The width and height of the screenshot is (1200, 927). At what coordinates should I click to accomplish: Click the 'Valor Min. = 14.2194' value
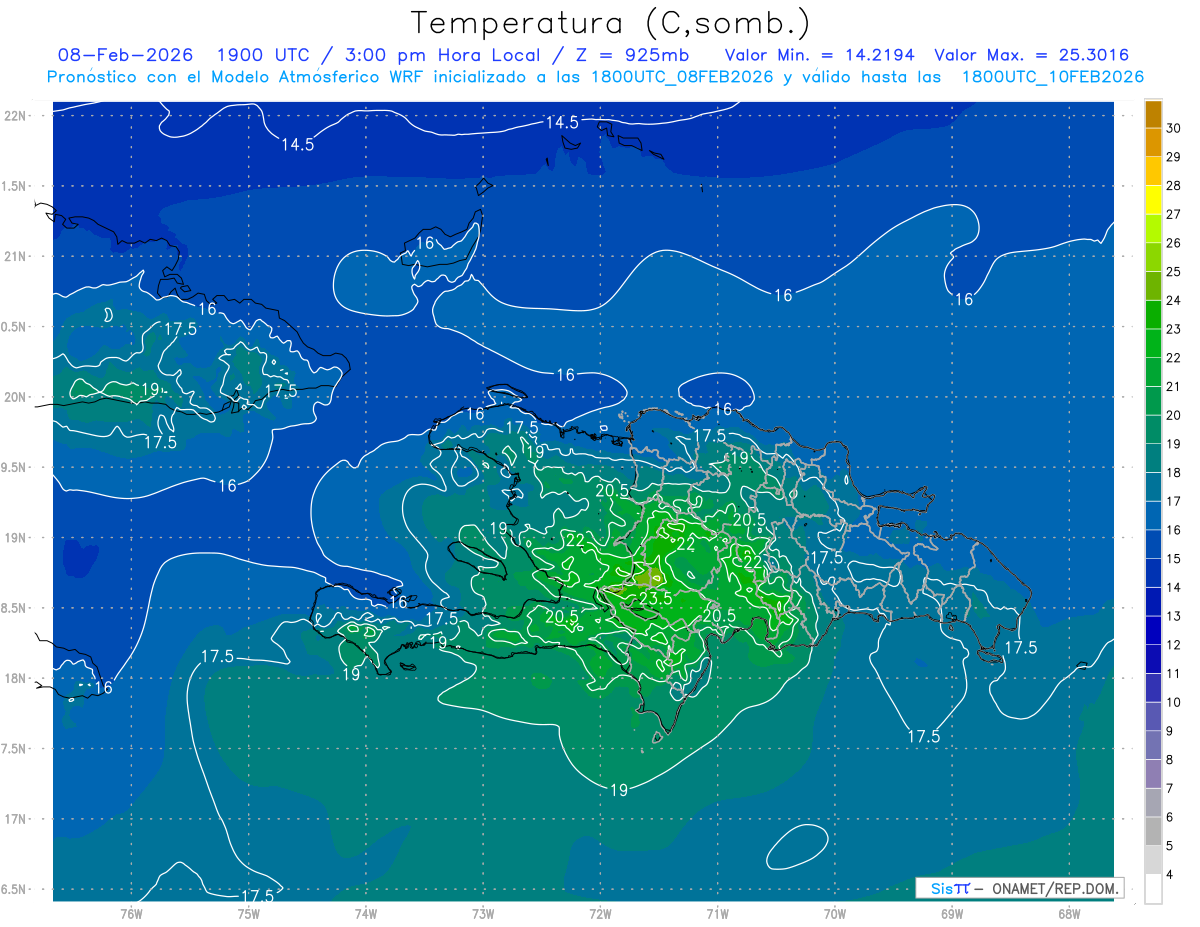pos(820,55)
